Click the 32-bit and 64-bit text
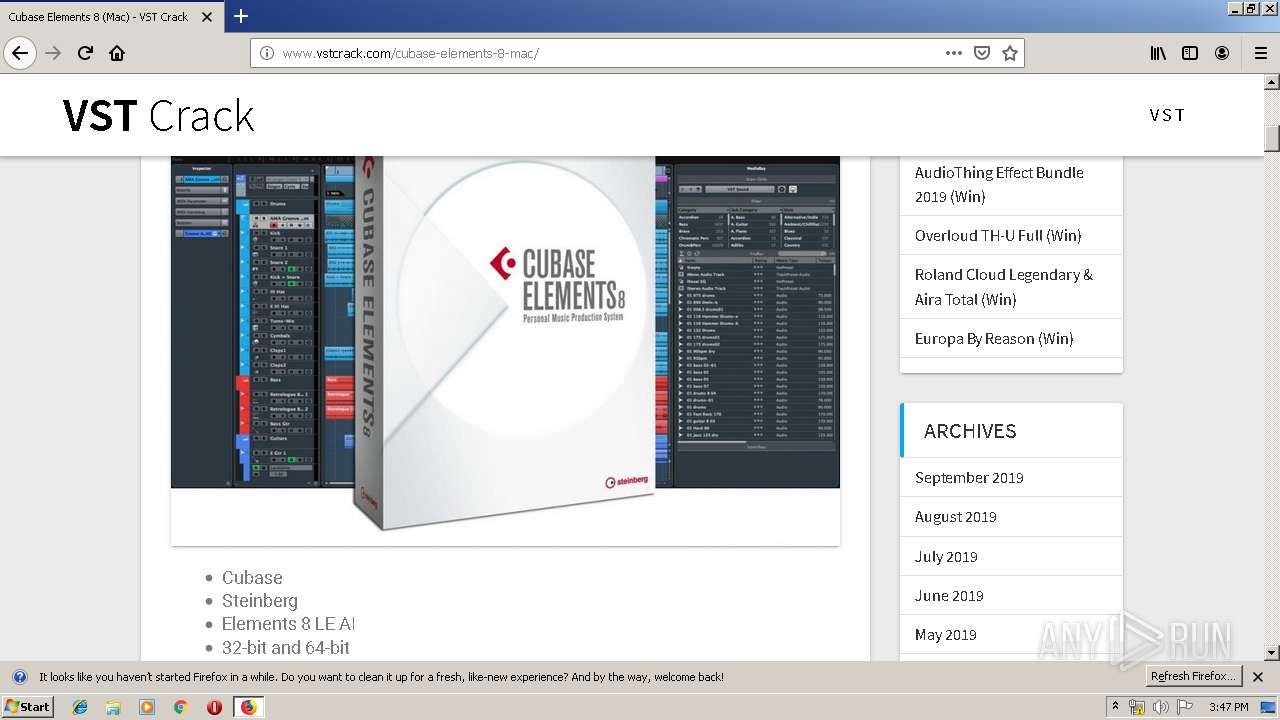 286,647
